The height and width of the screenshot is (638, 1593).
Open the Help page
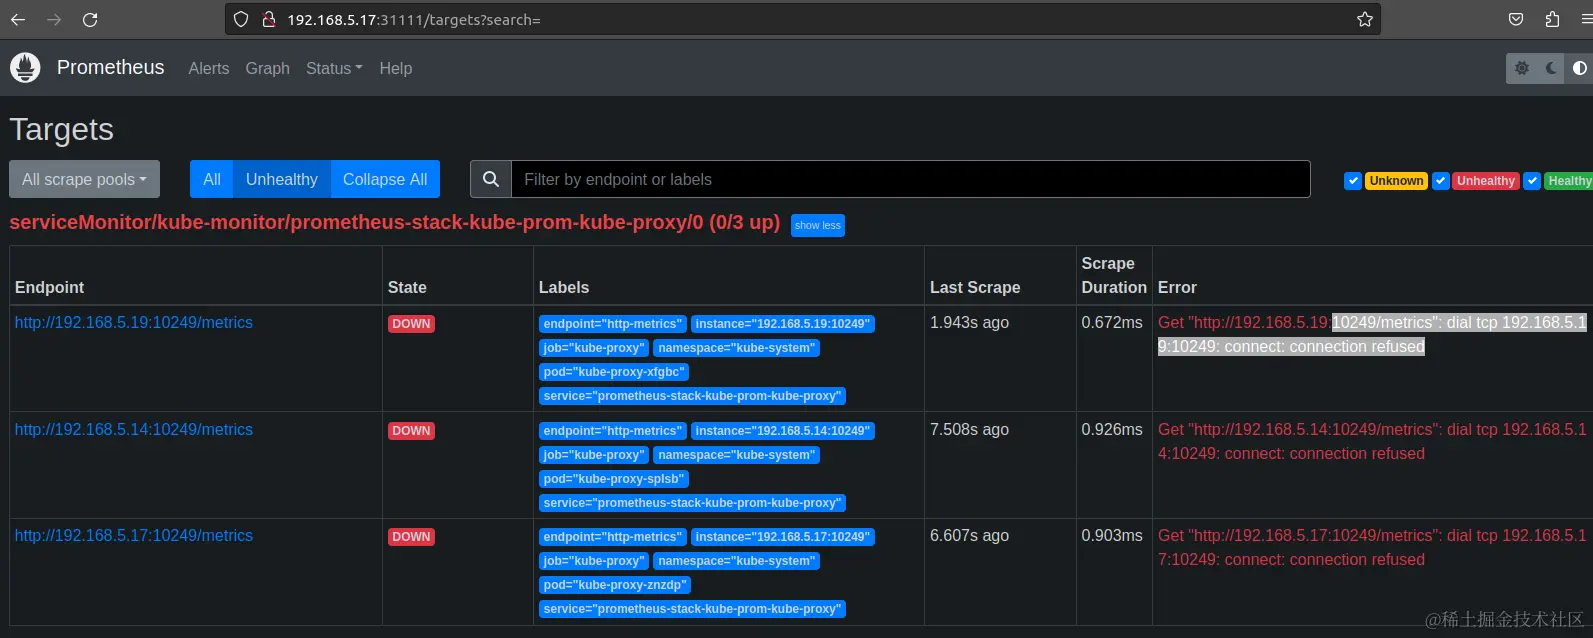396,68
